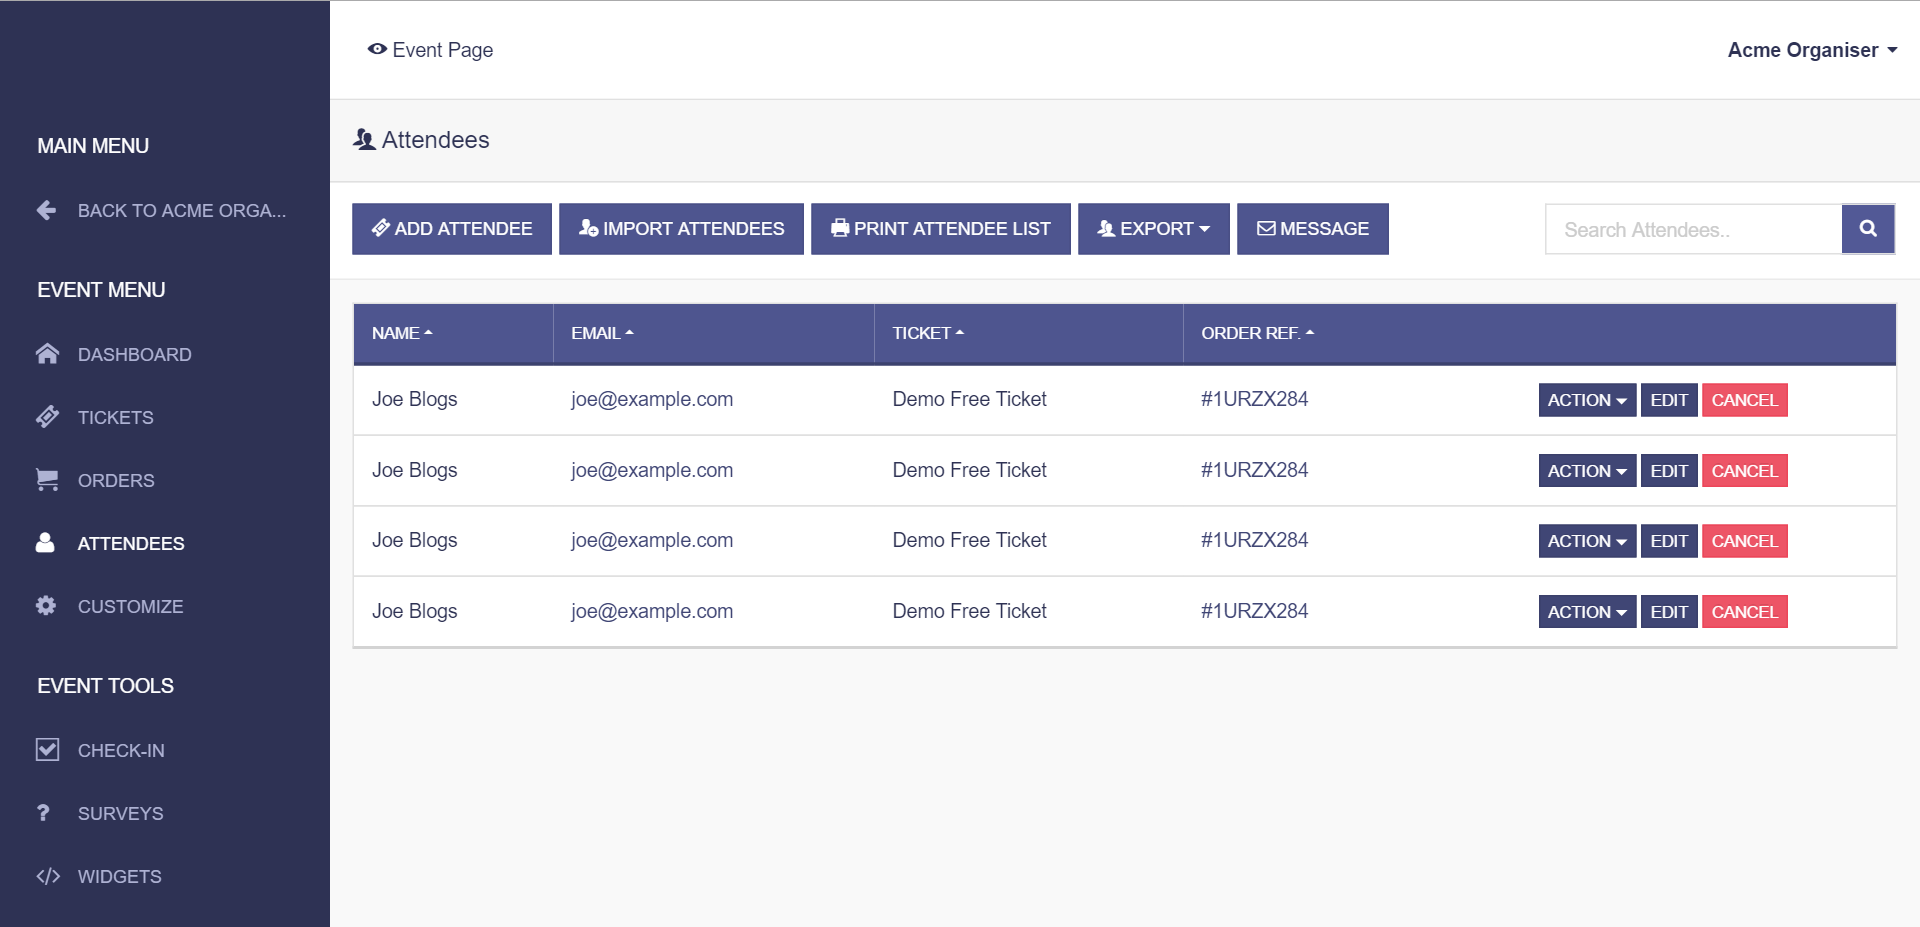Click the Widgets code brackets icon

tap(47, 876)
